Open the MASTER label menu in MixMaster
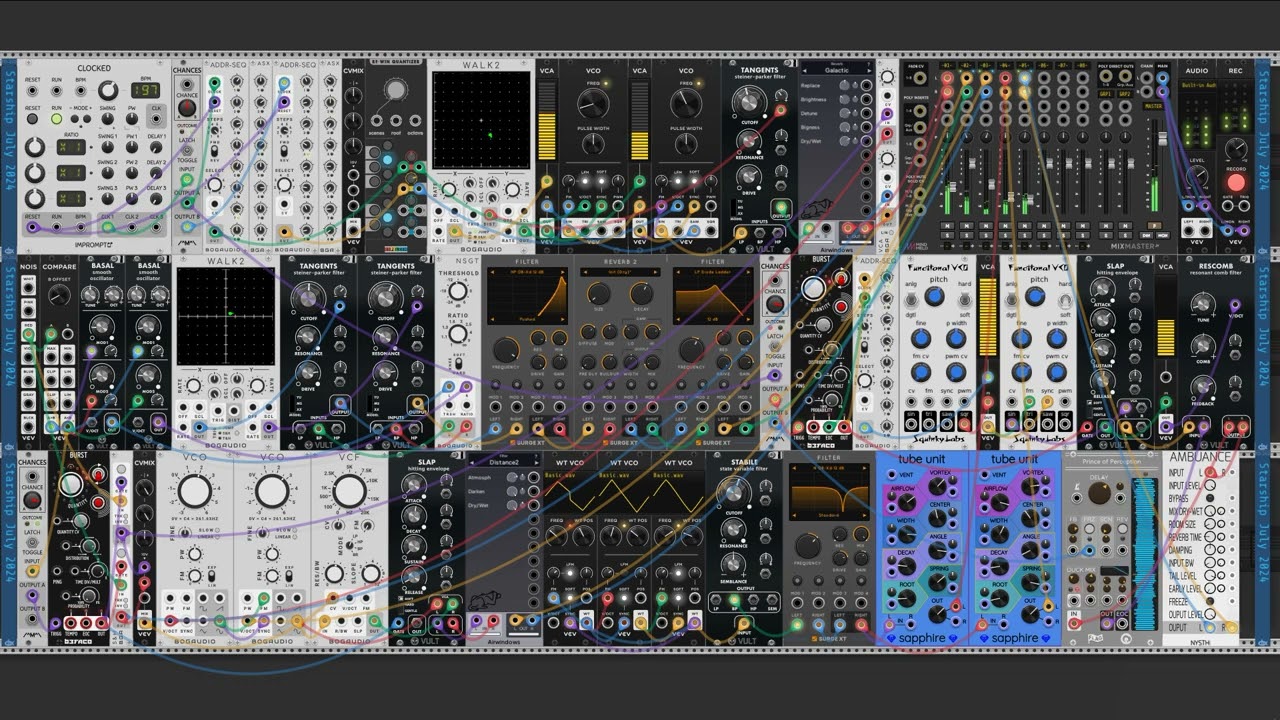Image resolution: width=1280 pixels, height=720 pixels. tap(1153, 105)
